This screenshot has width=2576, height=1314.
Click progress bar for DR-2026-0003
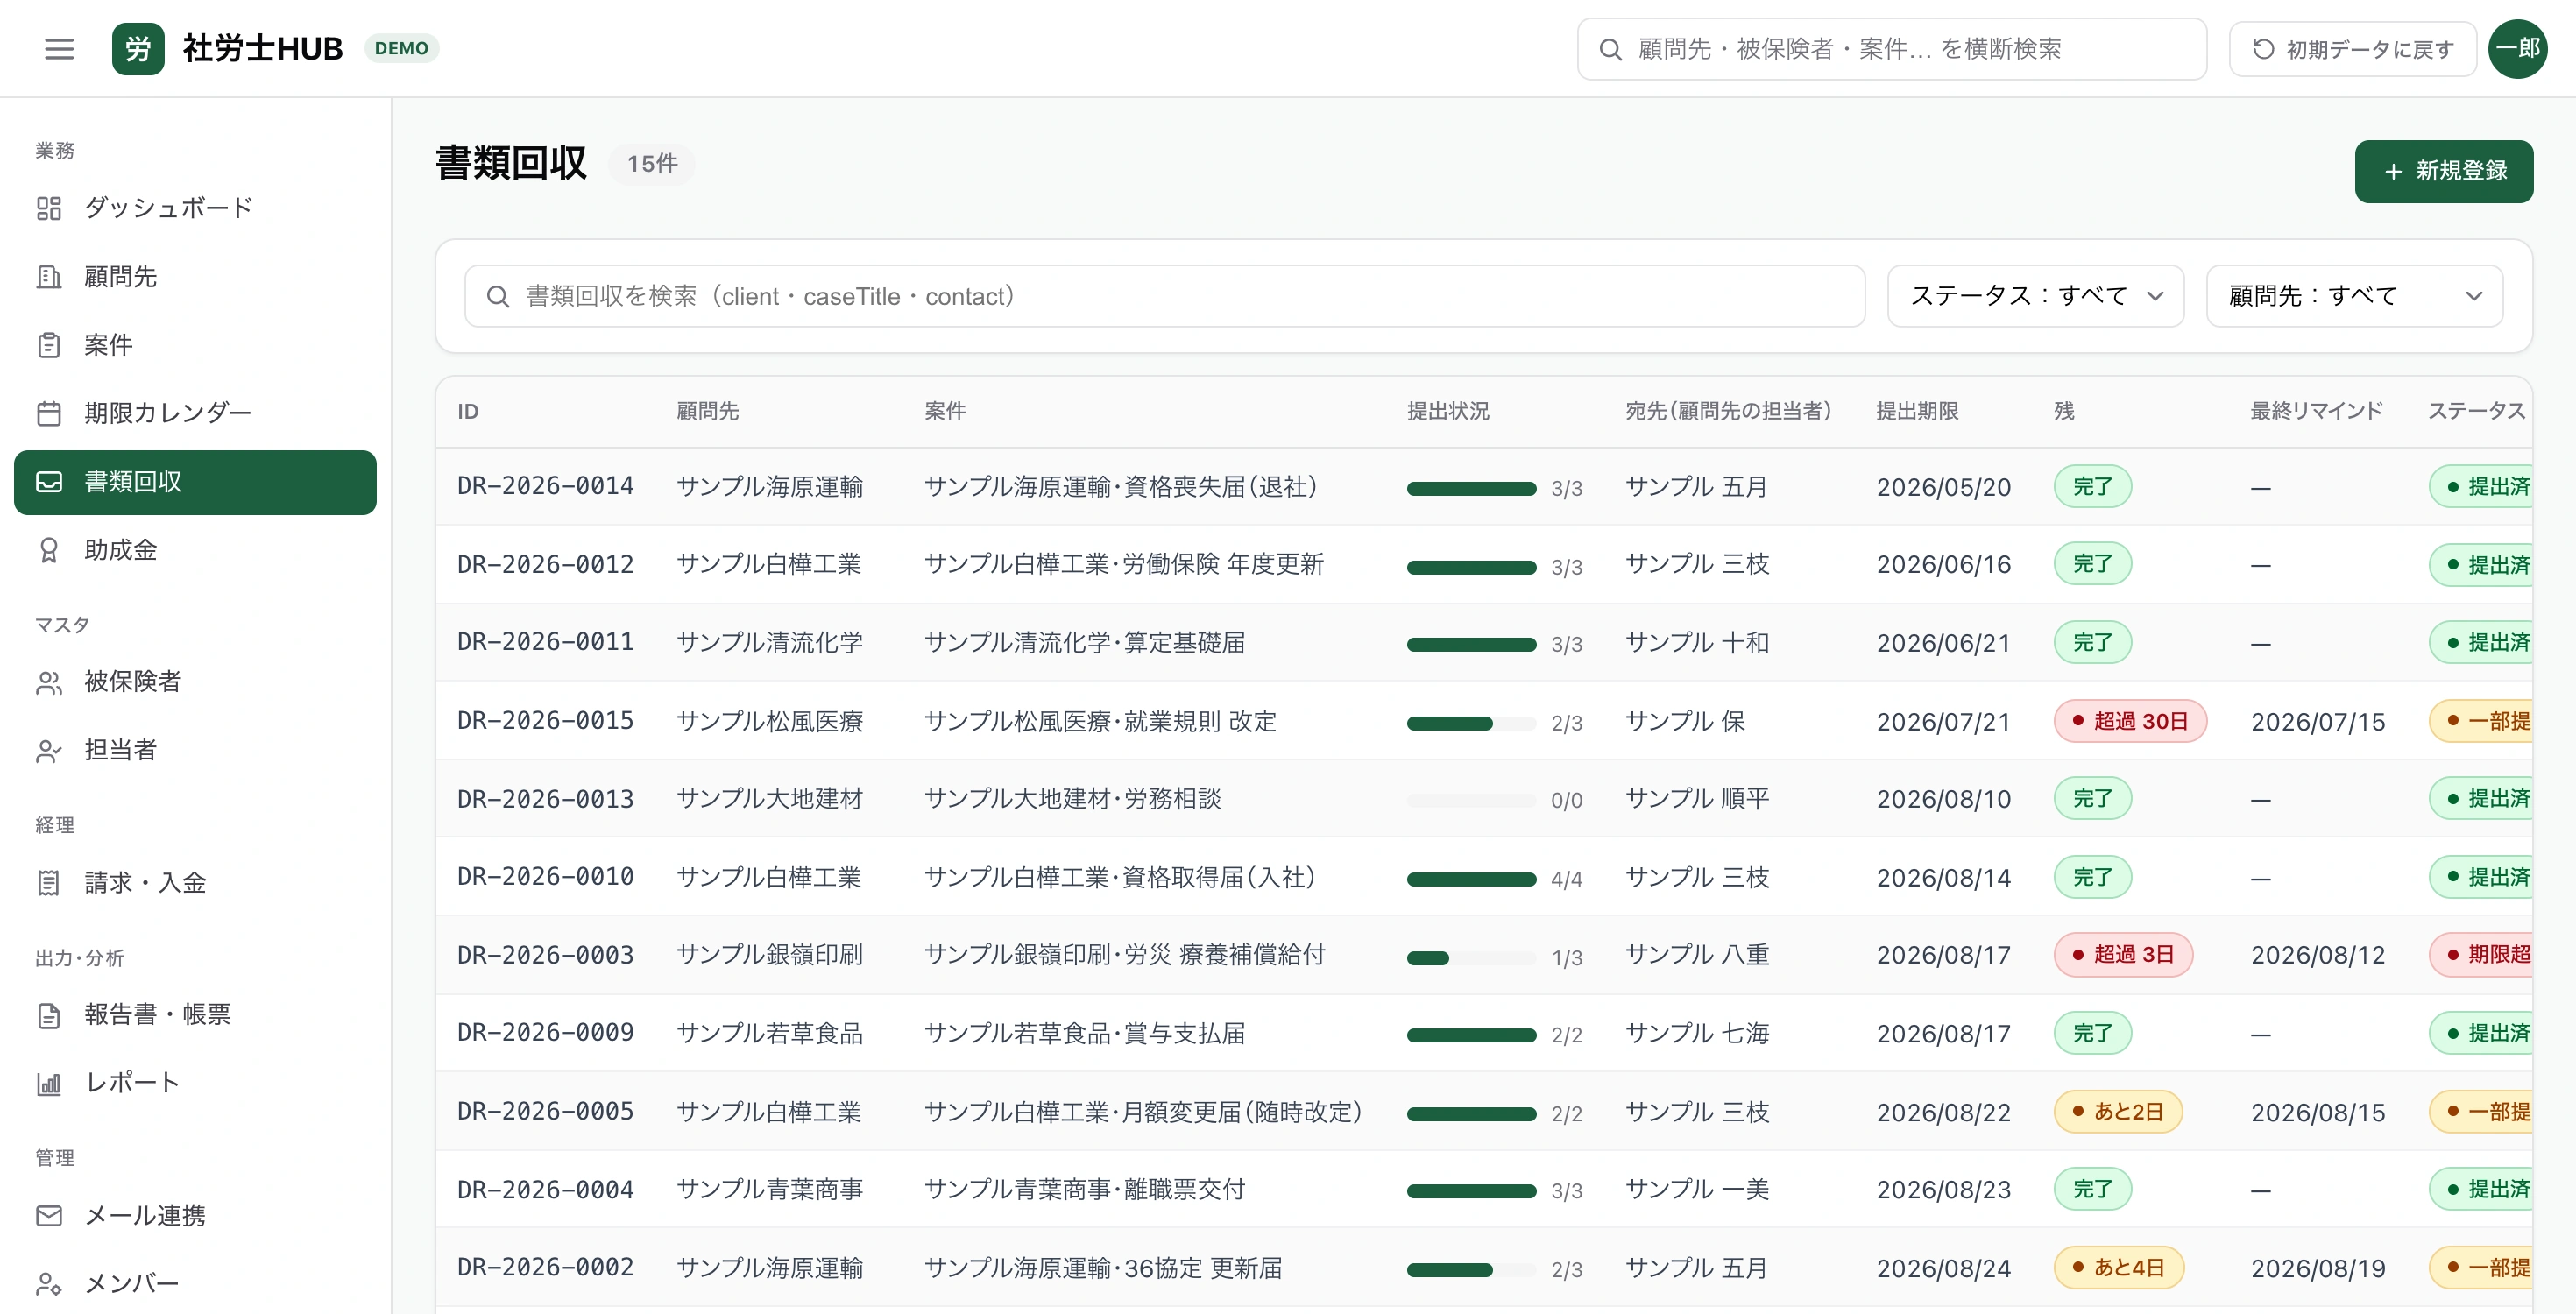click(1471, 957)
